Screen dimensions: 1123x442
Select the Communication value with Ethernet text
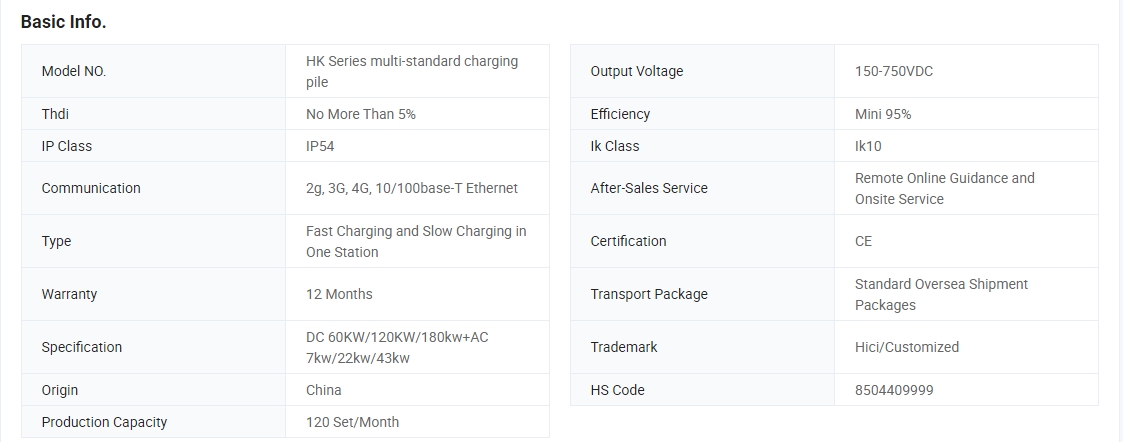[x=411, y=188]
